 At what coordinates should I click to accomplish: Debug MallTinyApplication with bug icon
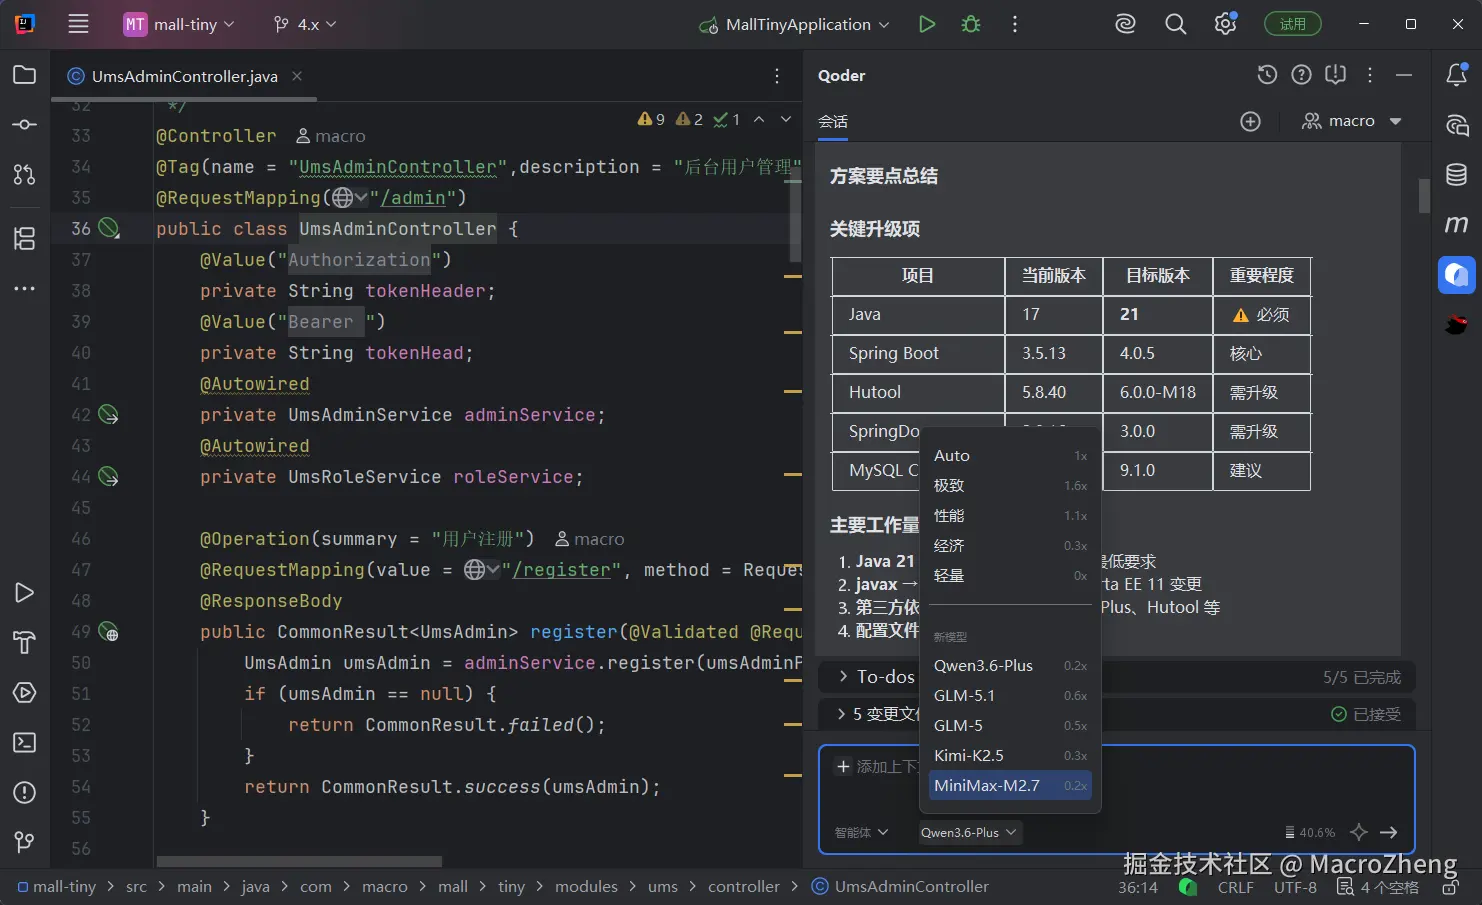coord(971,24)
